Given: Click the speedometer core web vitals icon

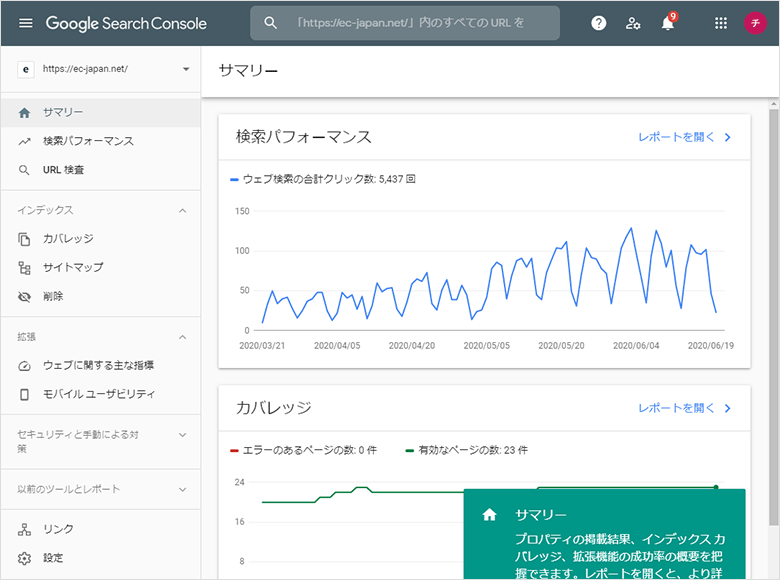Looking at the screenshot, I should coord(24,366).
